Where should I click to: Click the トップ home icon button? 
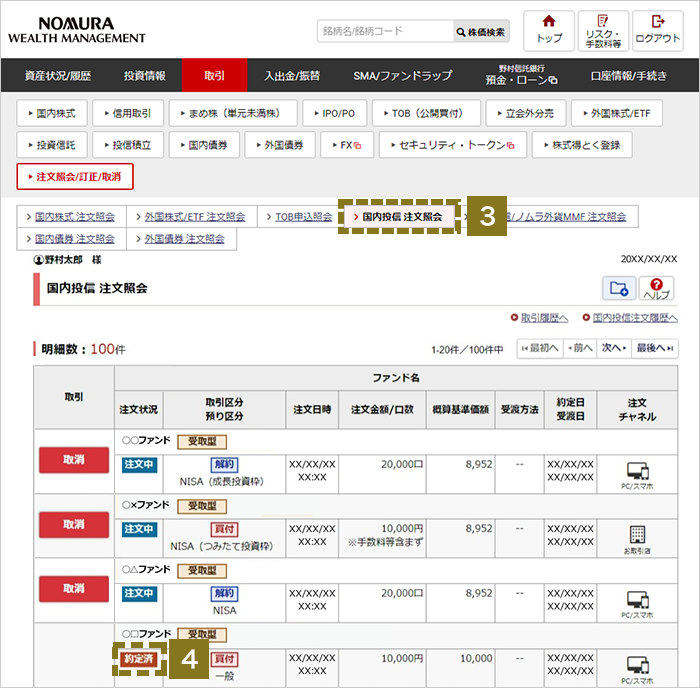(549, 31)
